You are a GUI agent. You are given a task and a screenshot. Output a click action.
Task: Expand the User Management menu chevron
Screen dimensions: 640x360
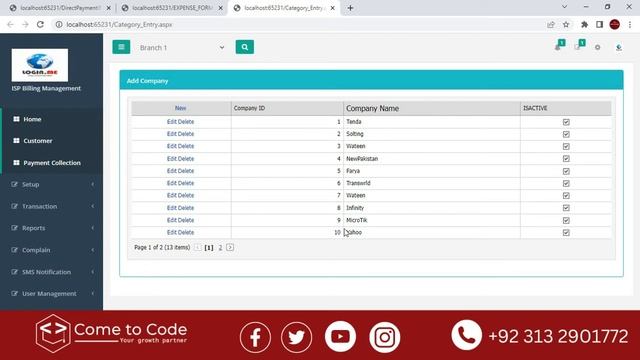point(93,293)
